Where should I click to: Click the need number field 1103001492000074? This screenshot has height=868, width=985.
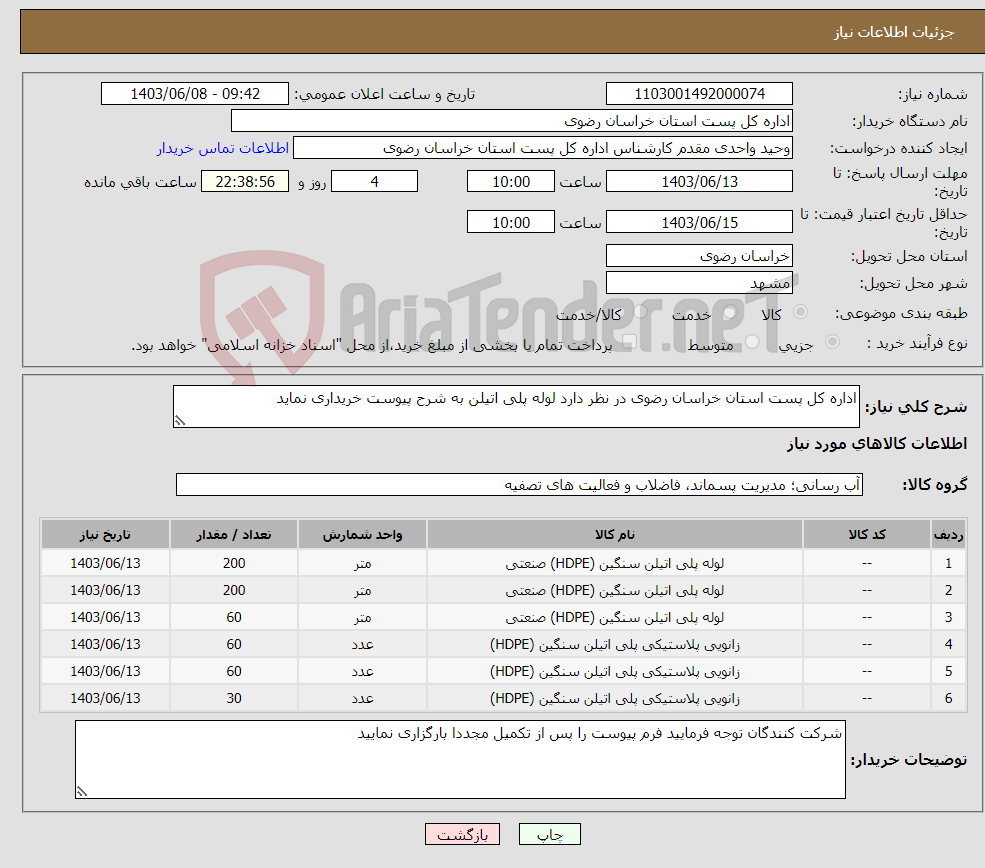click(x=699, y=94)
